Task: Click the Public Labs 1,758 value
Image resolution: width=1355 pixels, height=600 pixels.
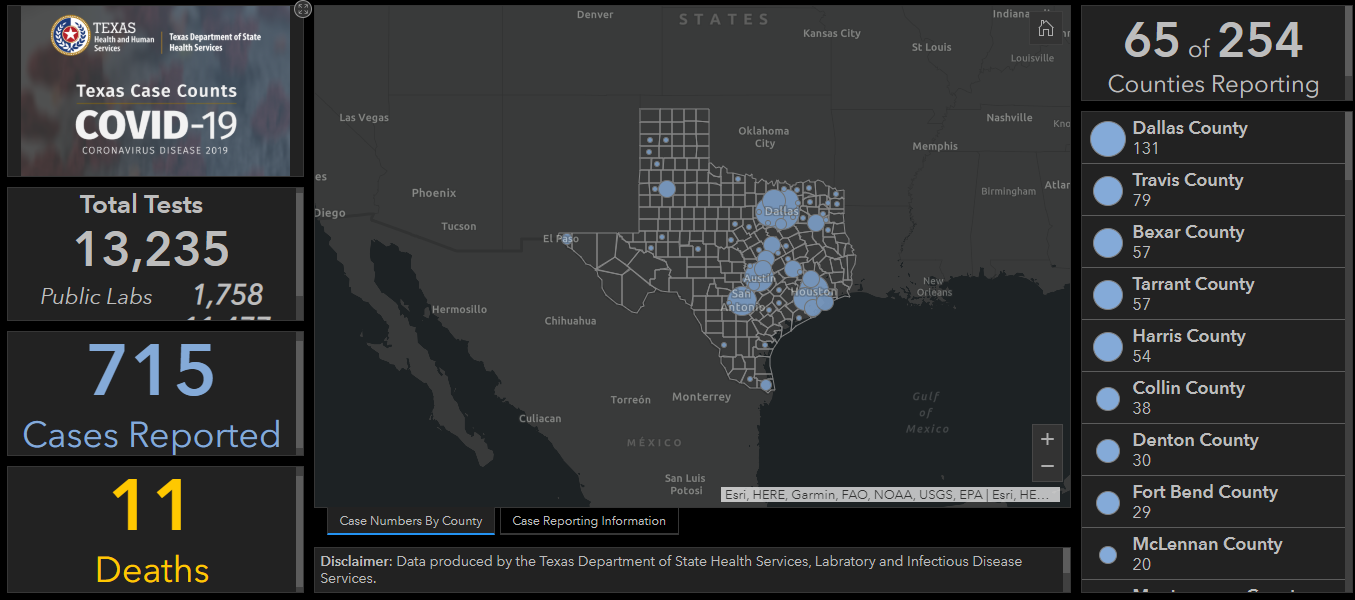Action: [x=228, y=295]
